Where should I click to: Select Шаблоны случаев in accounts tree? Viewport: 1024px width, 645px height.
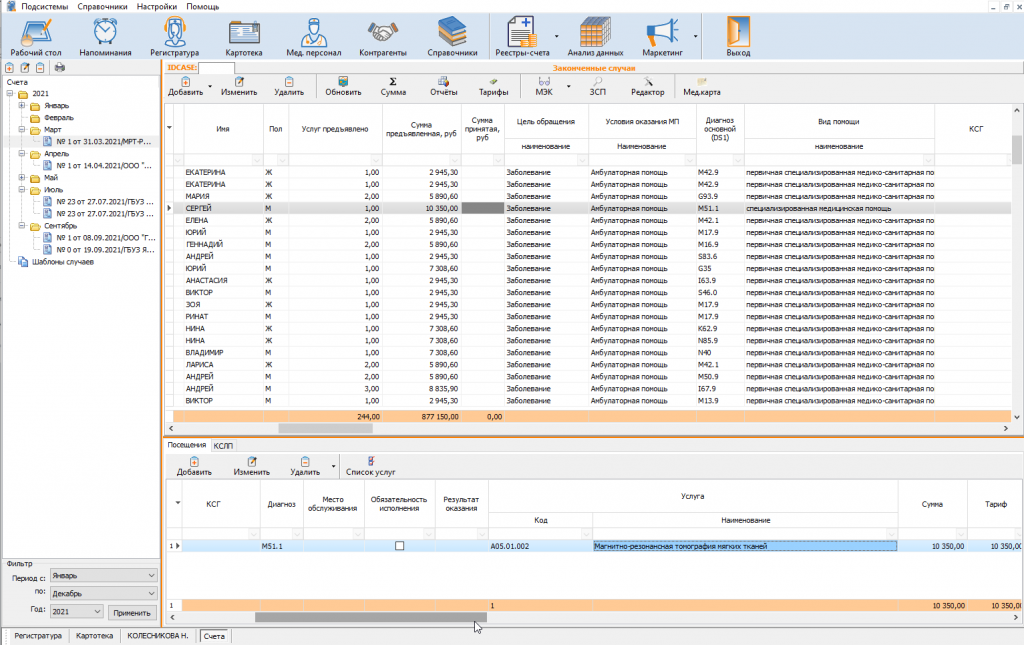(62, 262)
